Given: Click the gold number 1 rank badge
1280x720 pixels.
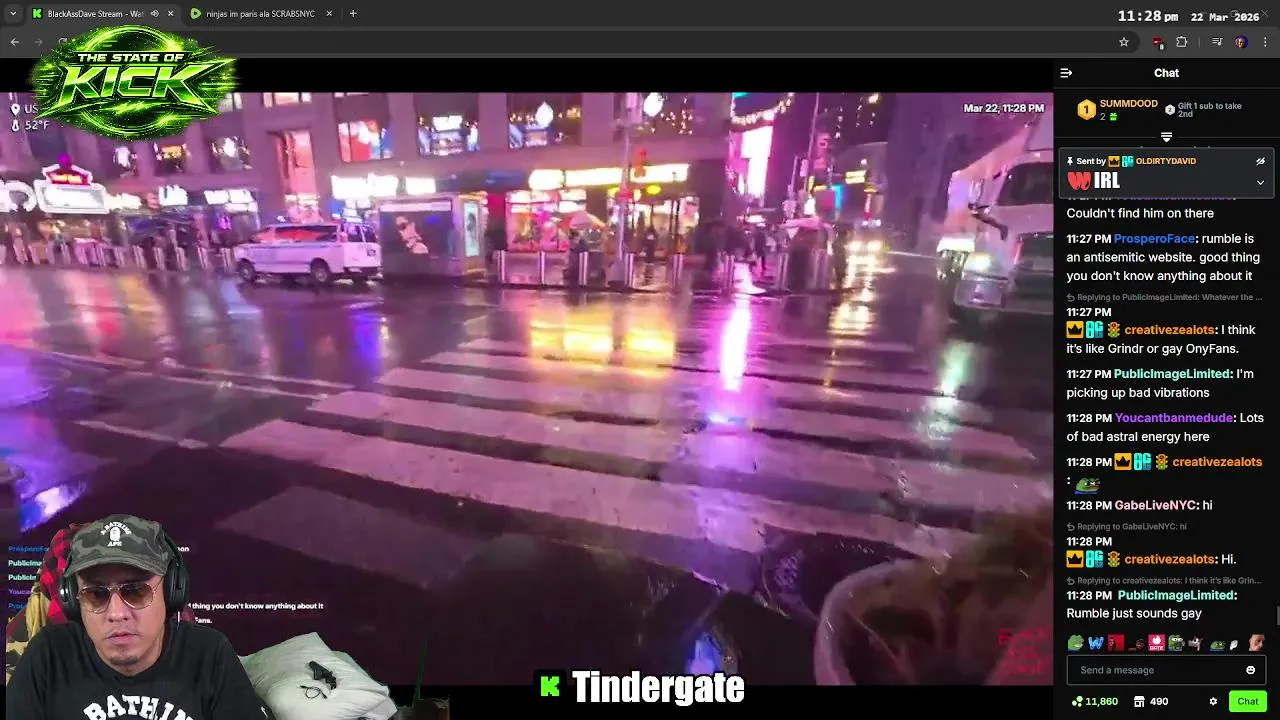Looking at the screenshot, I should tap(1086, 110).
